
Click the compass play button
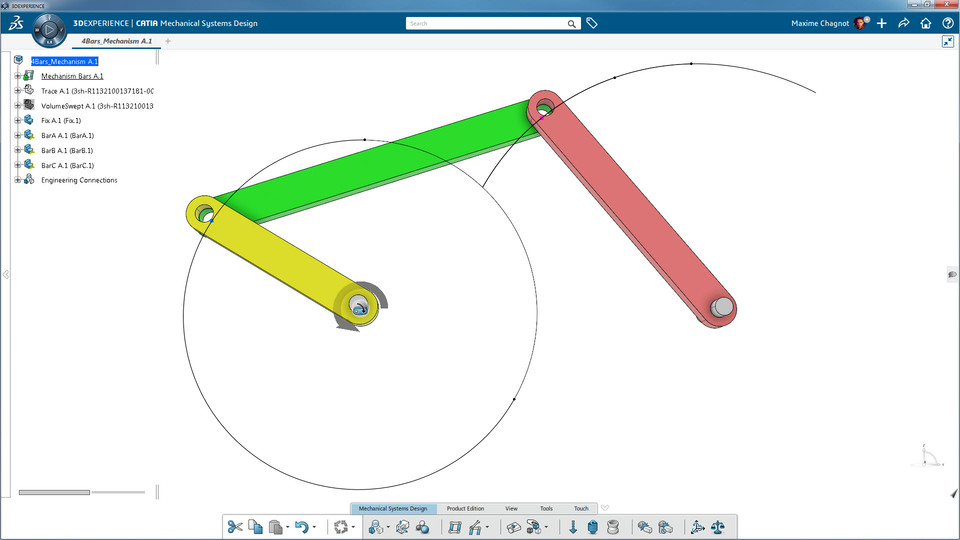[50, 29]
